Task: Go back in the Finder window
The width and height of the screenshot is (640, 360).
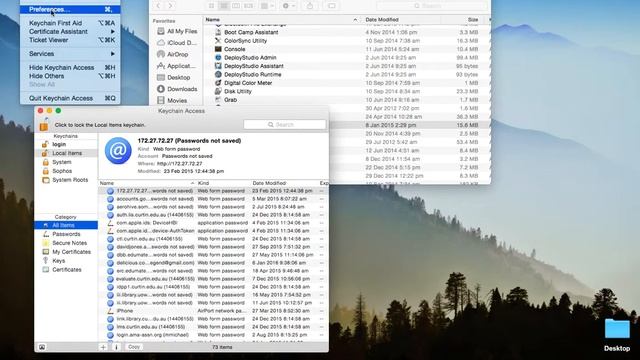Action: click(159, 6)
